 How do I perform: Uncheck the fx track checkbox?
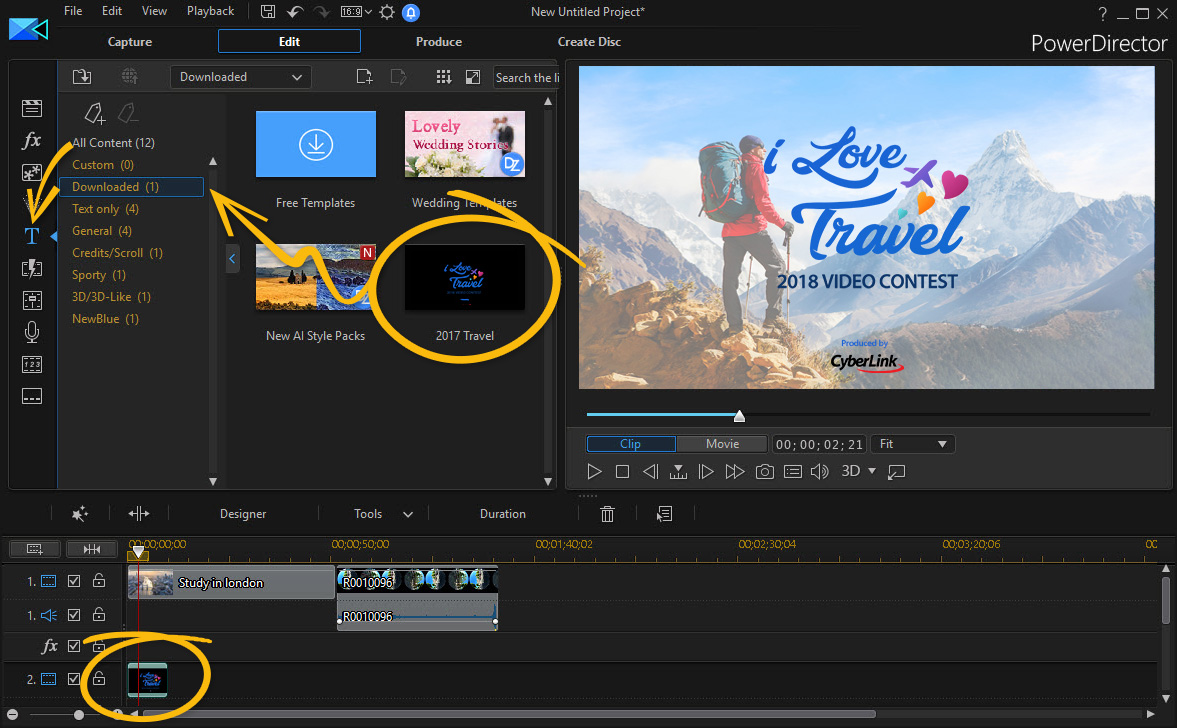point(74,646)
